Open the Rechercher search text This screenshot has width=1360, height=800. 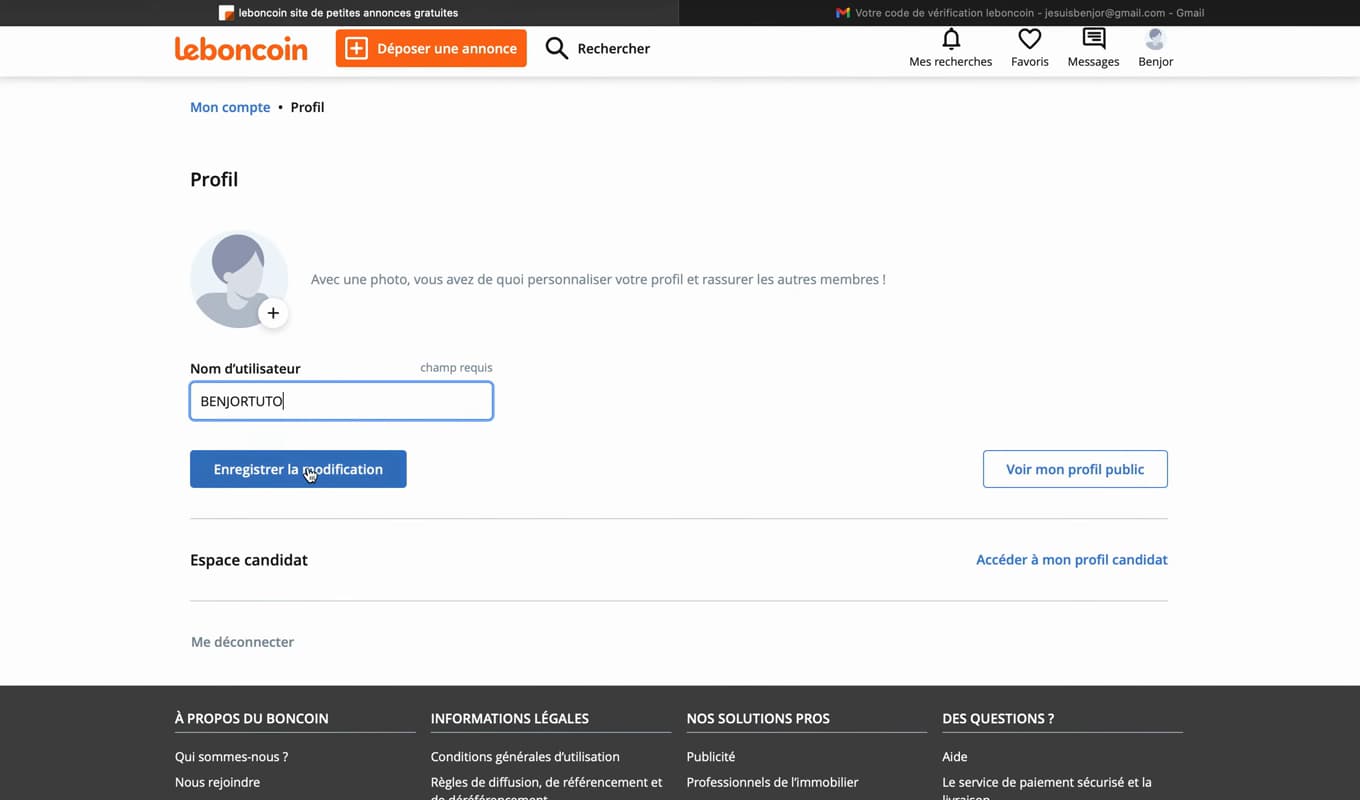pyautogui.click(x=614, y=48)
